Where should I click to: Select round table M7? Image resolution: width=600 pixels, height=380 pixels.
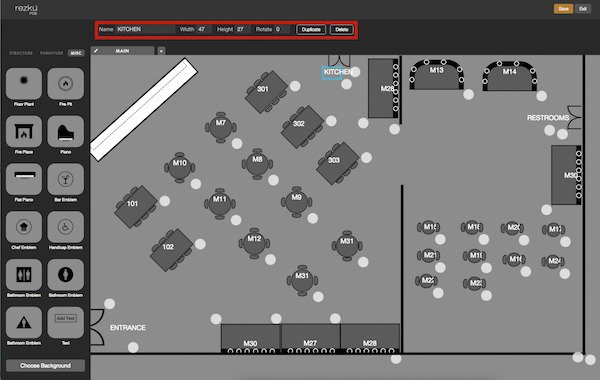(221, 127)
